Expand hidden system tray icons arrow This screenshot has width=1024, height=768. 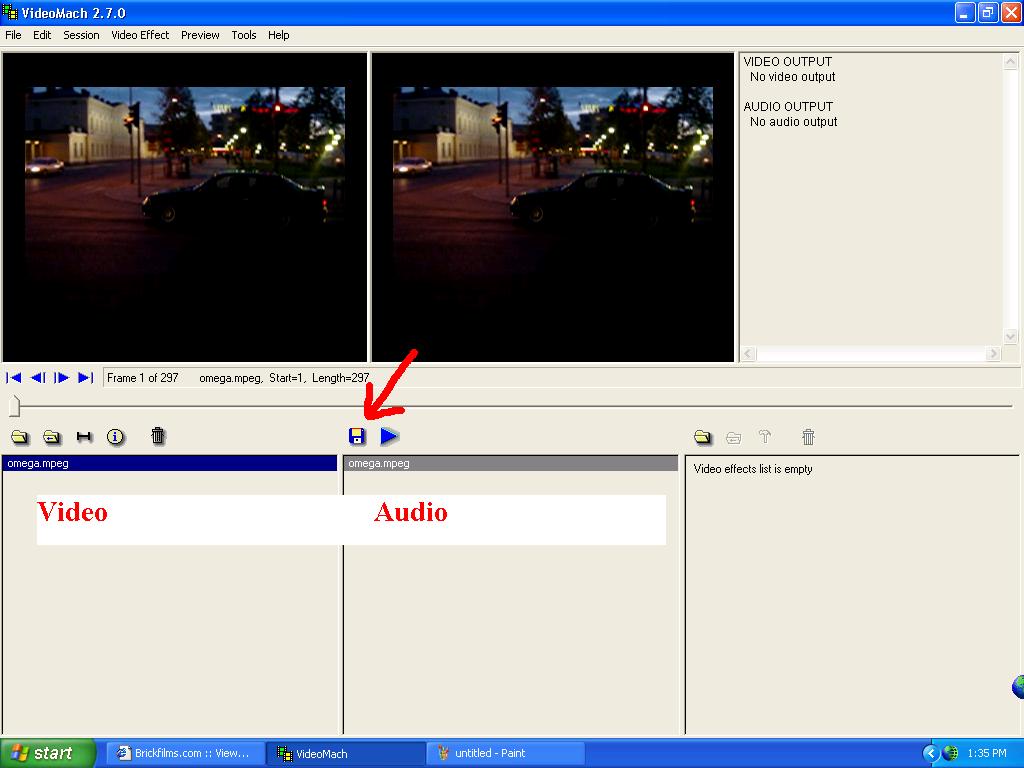coord(931,753)
